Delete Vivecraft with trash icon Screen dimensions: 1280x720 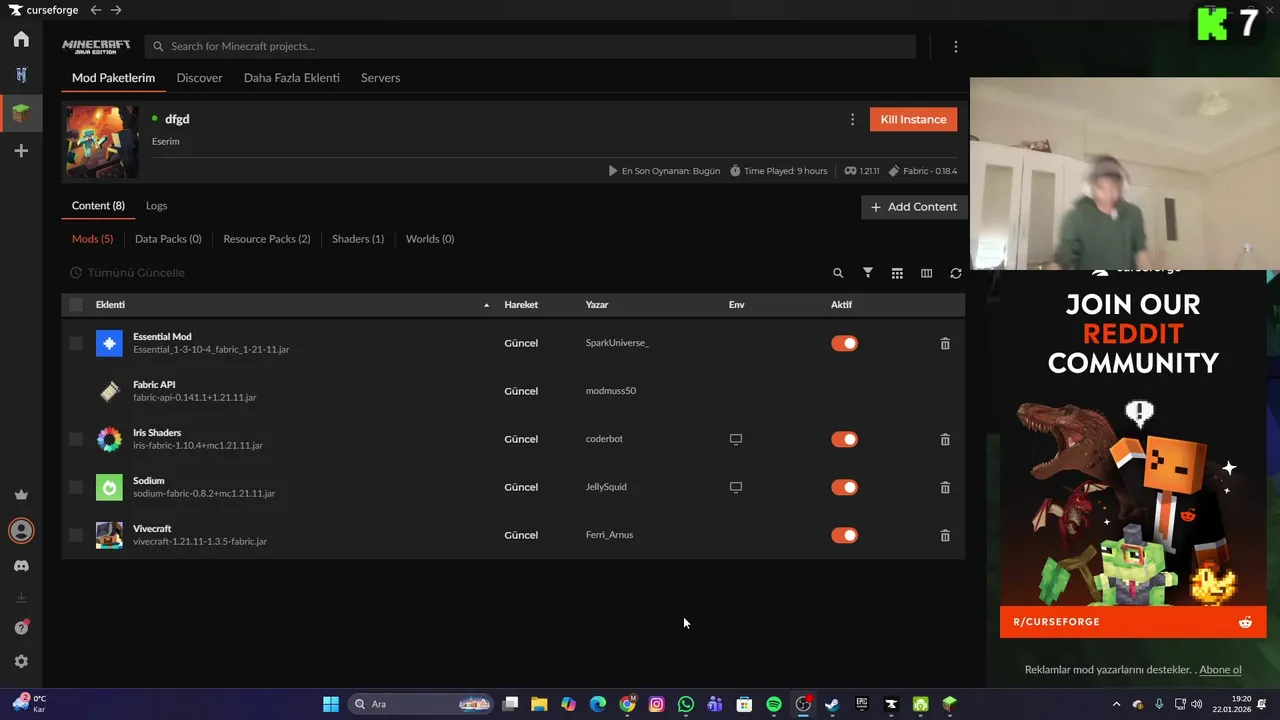tap(945, 535)
